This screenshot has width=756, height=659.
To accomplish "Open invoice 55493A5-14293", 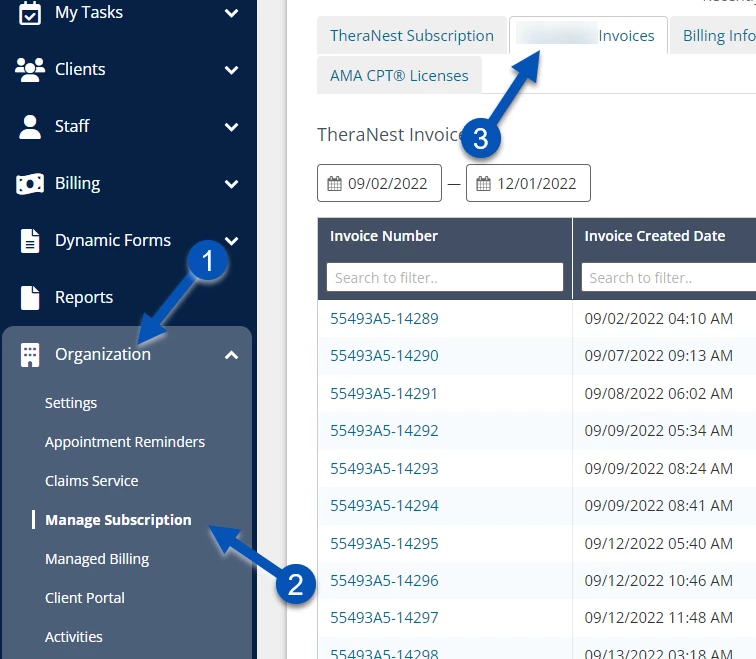I will [384, 469].
